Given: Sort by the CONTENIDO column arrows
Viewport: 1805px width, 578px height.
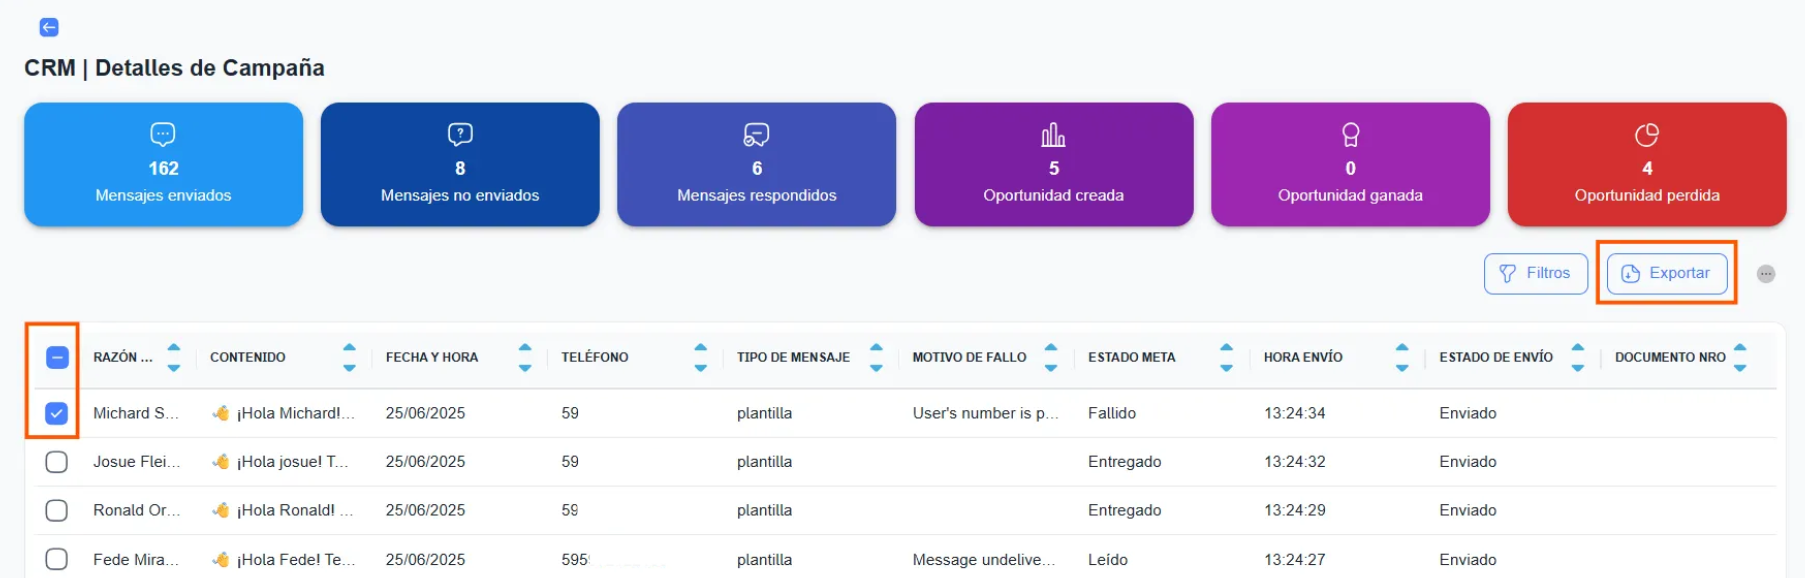Looking at the screenshot, I should (x=349, y=357).
